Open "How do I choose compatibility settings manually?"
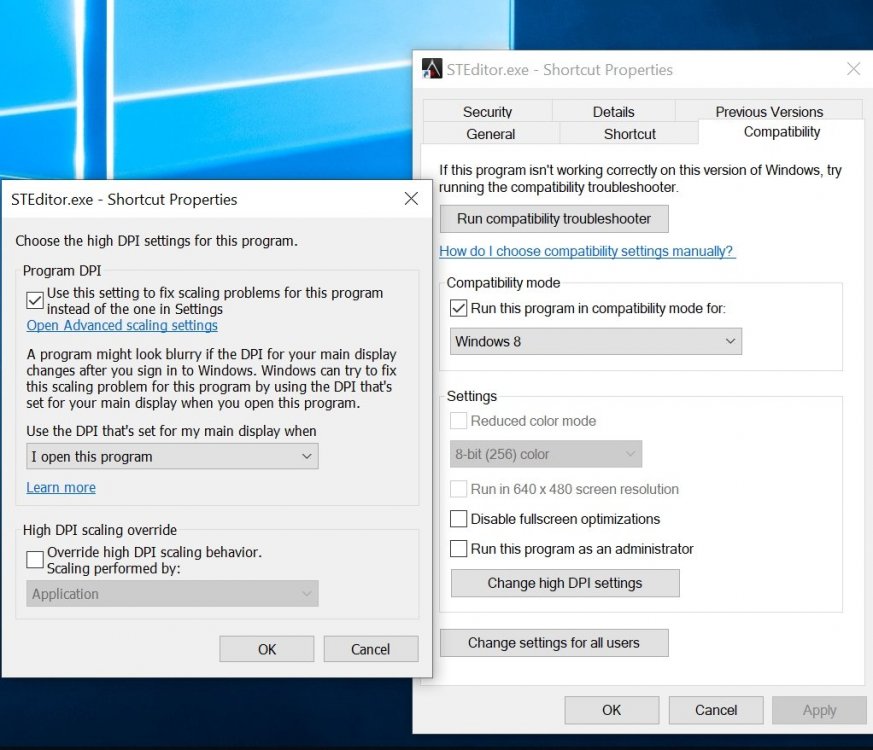The height and width of the screenshot is (750, 873). coord(587,251)
